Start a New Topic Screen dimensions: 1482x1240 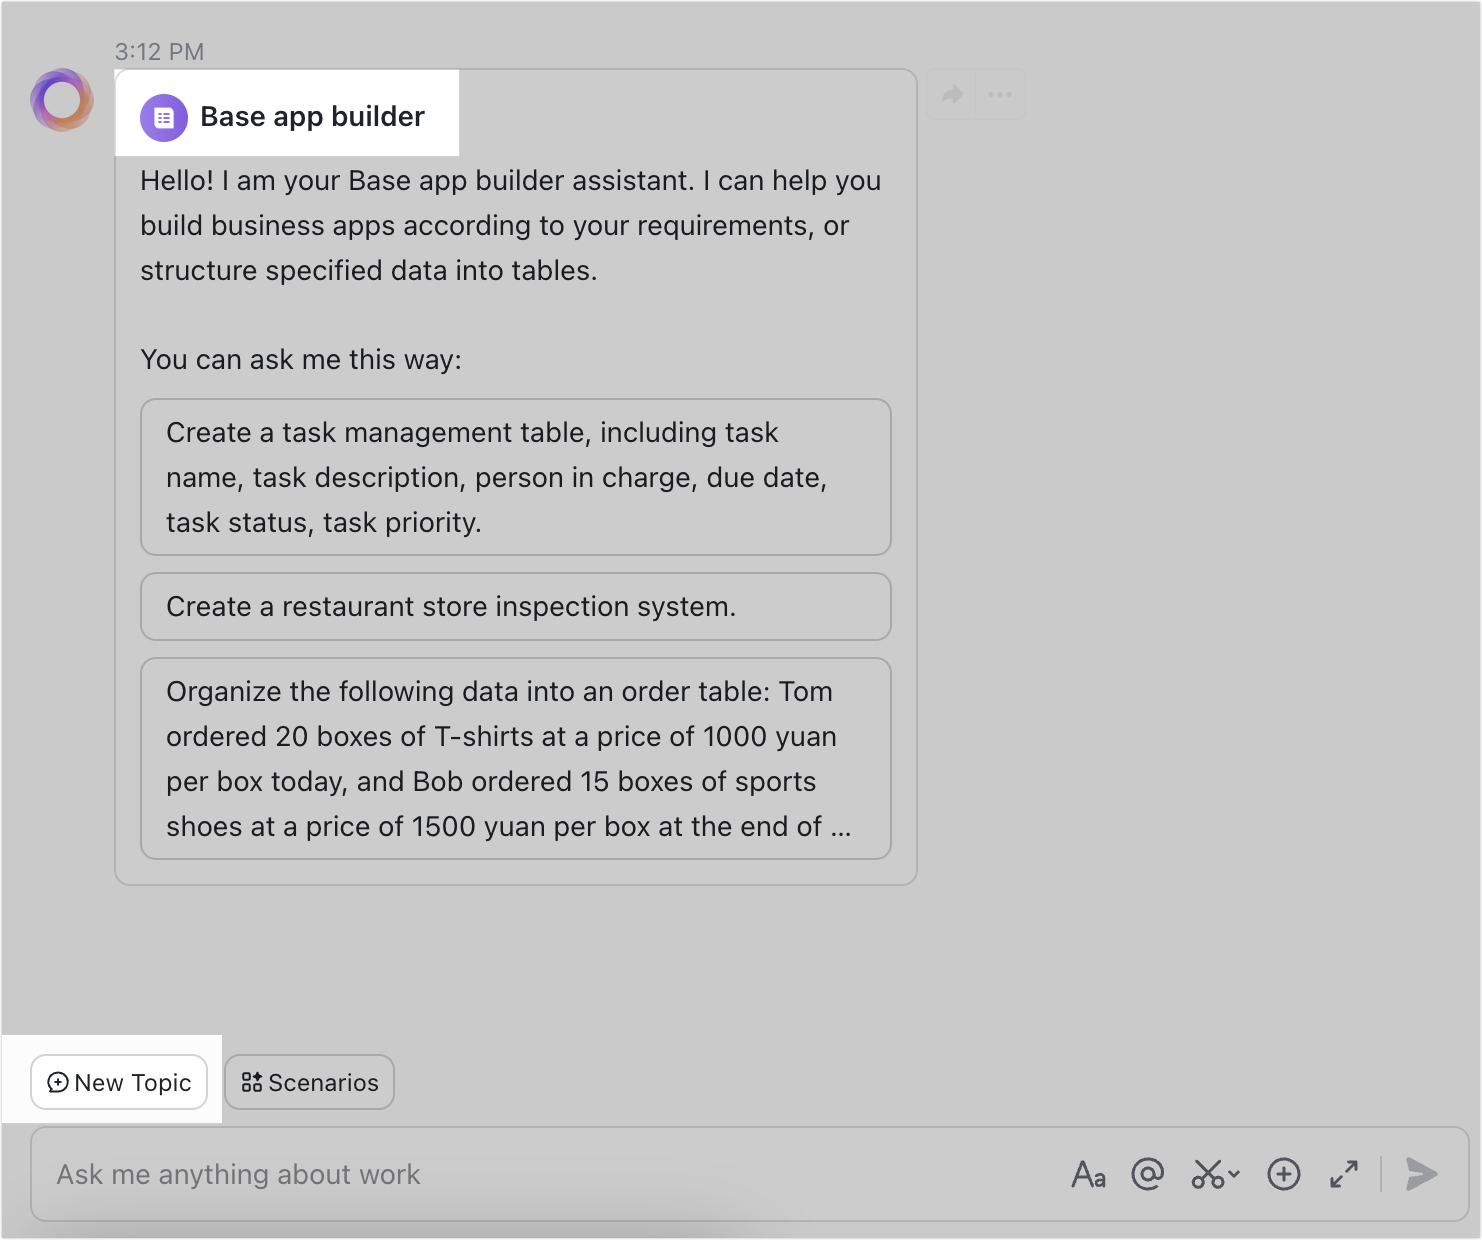(x=118, y=1082)
